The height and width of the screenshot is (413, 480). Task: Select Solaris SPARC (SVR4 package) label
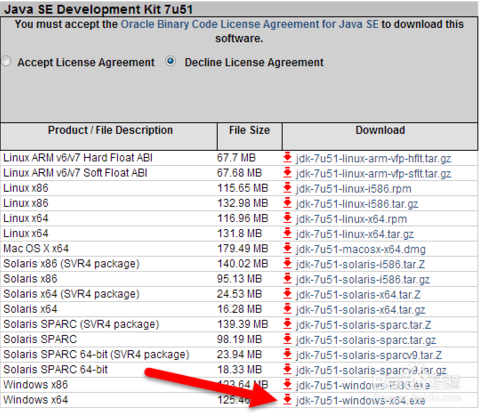point(81,324)
